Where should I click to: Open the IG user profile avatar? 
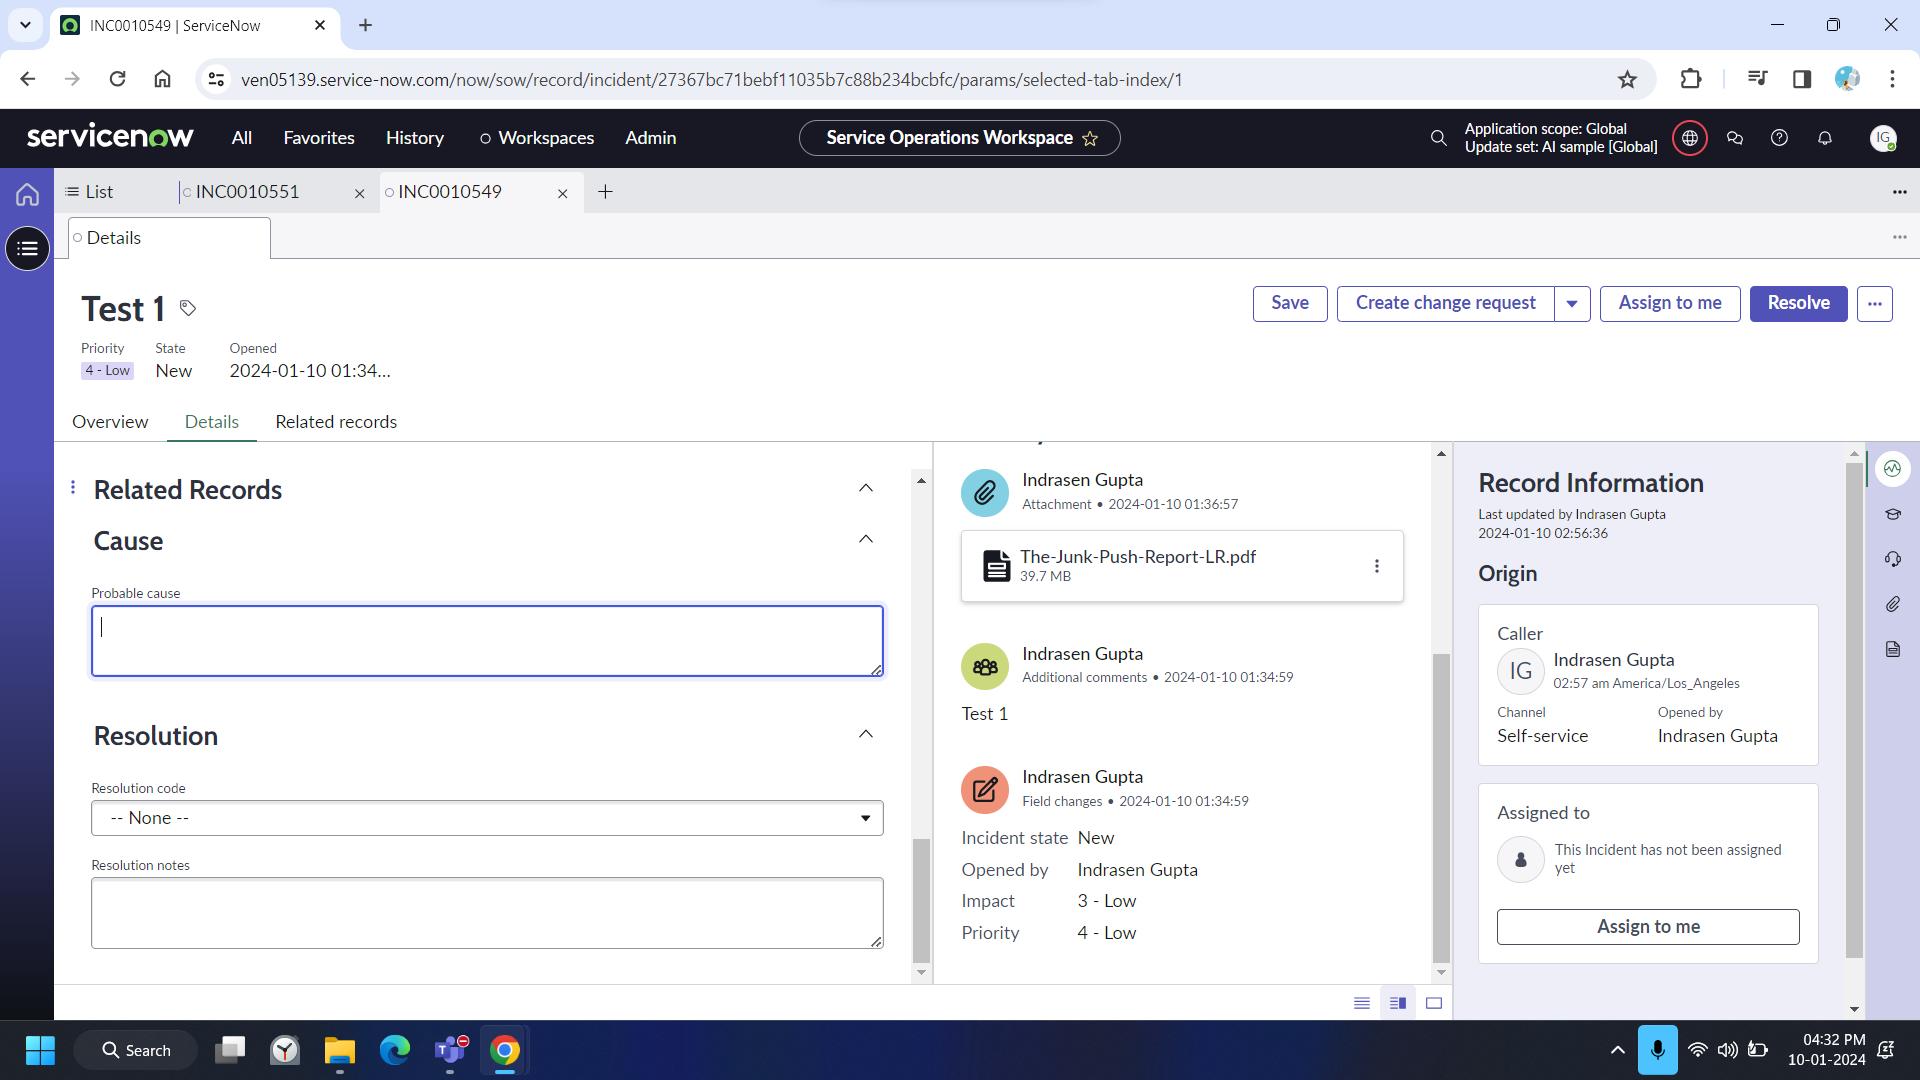[x=1883, y=138]
